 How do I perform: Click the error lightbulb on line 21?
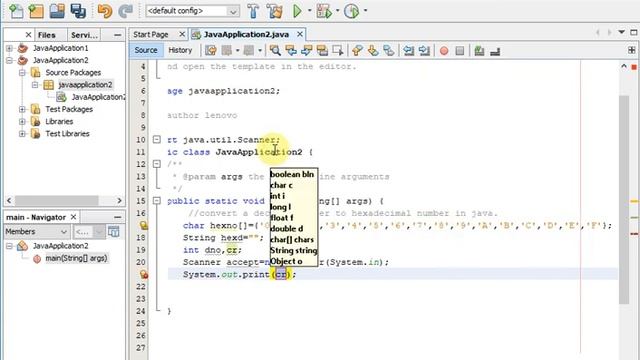pyautogui.click(x=144, y=274)
